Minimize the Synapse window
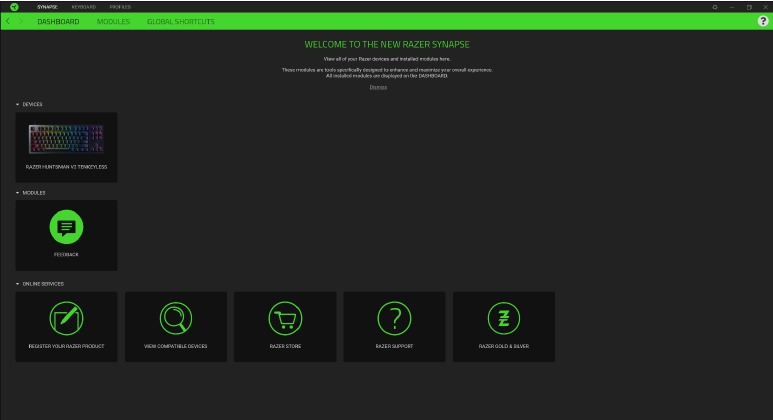The image size is (773, 420). [732, 7]
